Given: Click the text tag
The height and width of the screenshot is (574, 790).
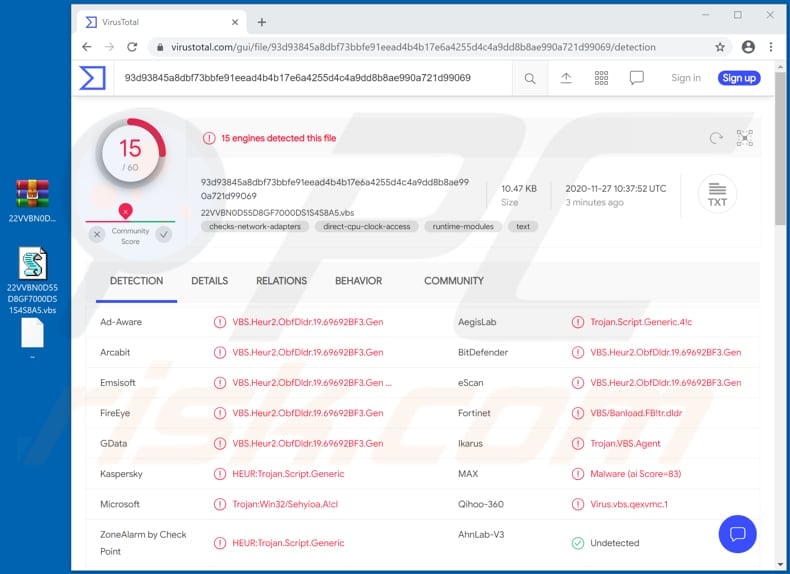Looking at the screenshot, I should (523, 227).
